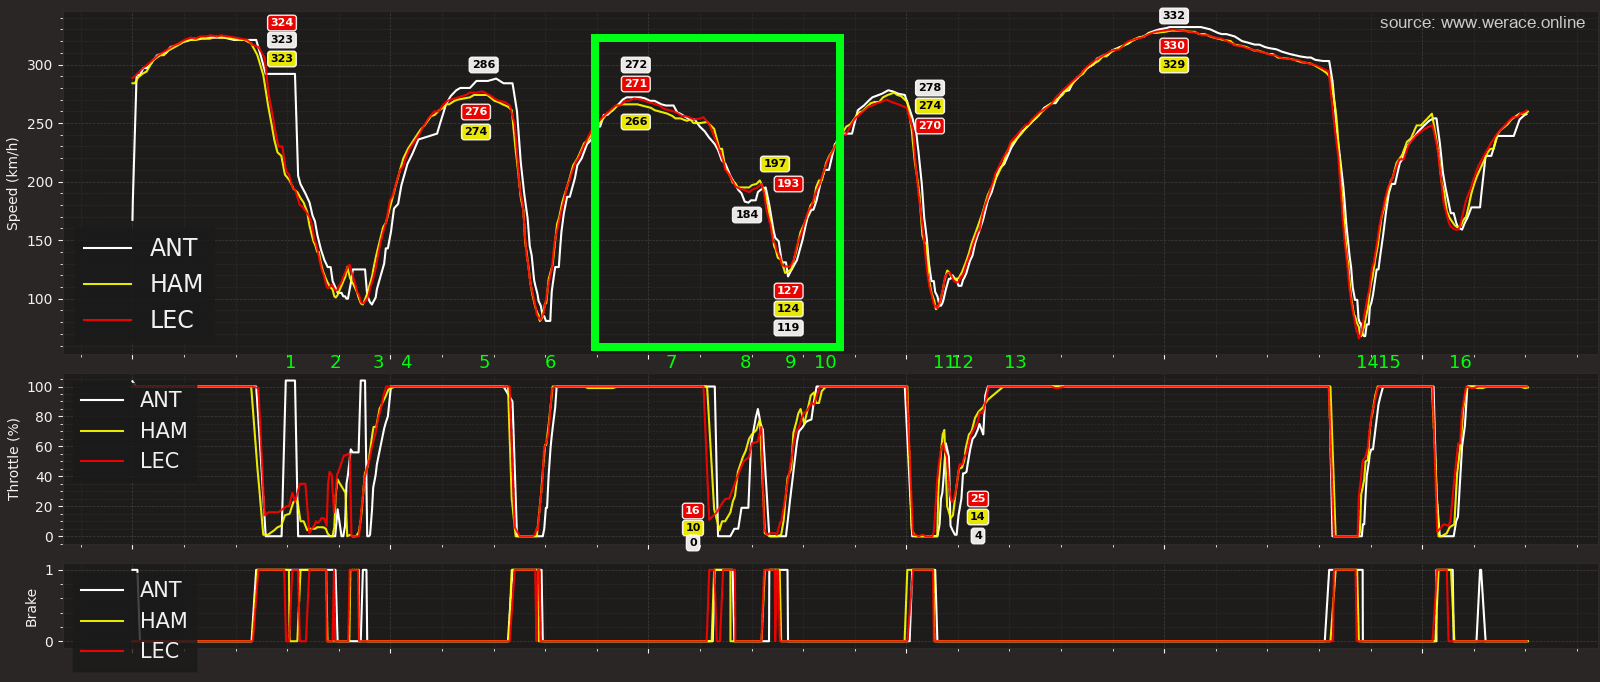Image resolution: width=1600 pixels, height=682 pixels.
Task: Select corner marker 5 on track axis
Action: 484,362
